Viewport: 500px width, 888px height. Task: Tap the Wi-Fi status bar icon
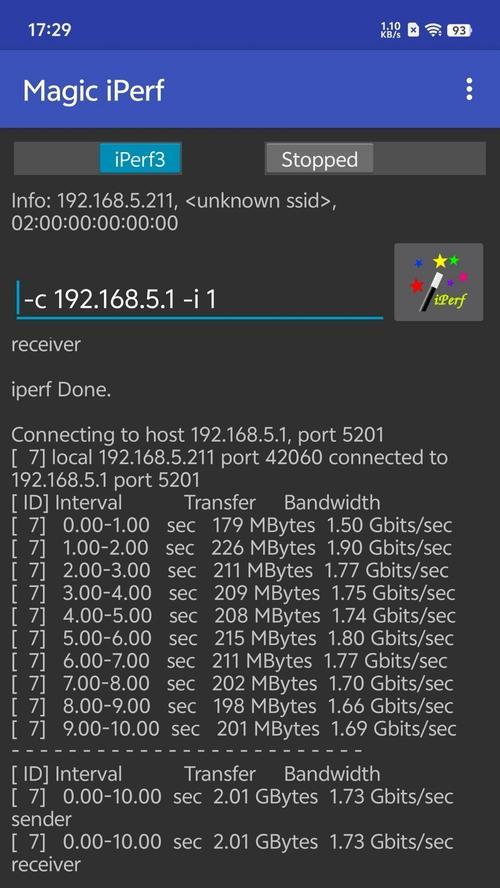tap(433, 31)
